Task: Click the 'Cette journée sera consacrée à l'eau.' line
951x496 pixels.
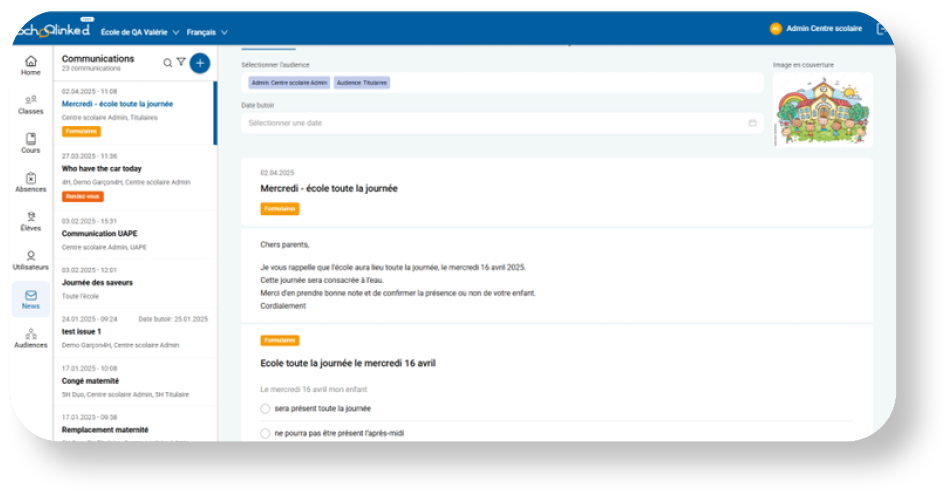Action: tap(321, 280)
